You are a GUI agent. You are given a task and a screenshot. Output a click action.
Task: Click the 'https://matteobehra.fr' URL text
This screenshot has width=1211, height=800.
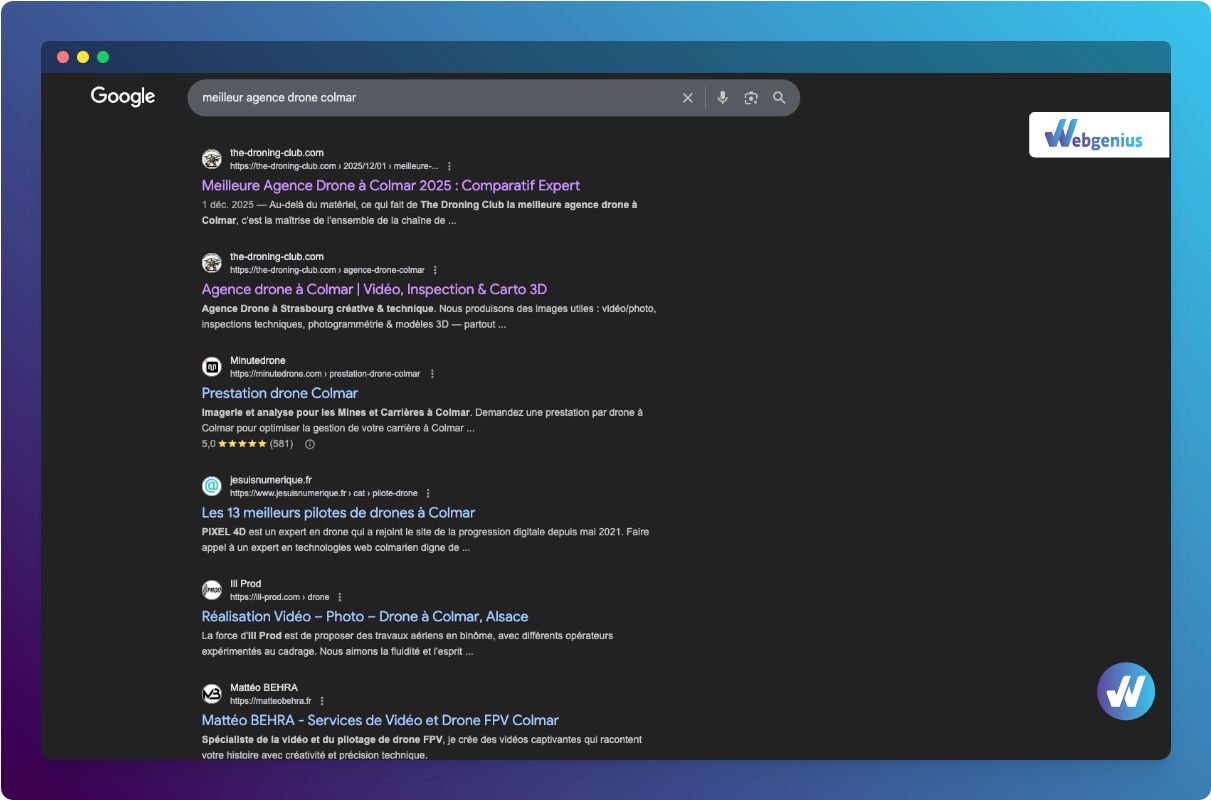click(271, 701)
